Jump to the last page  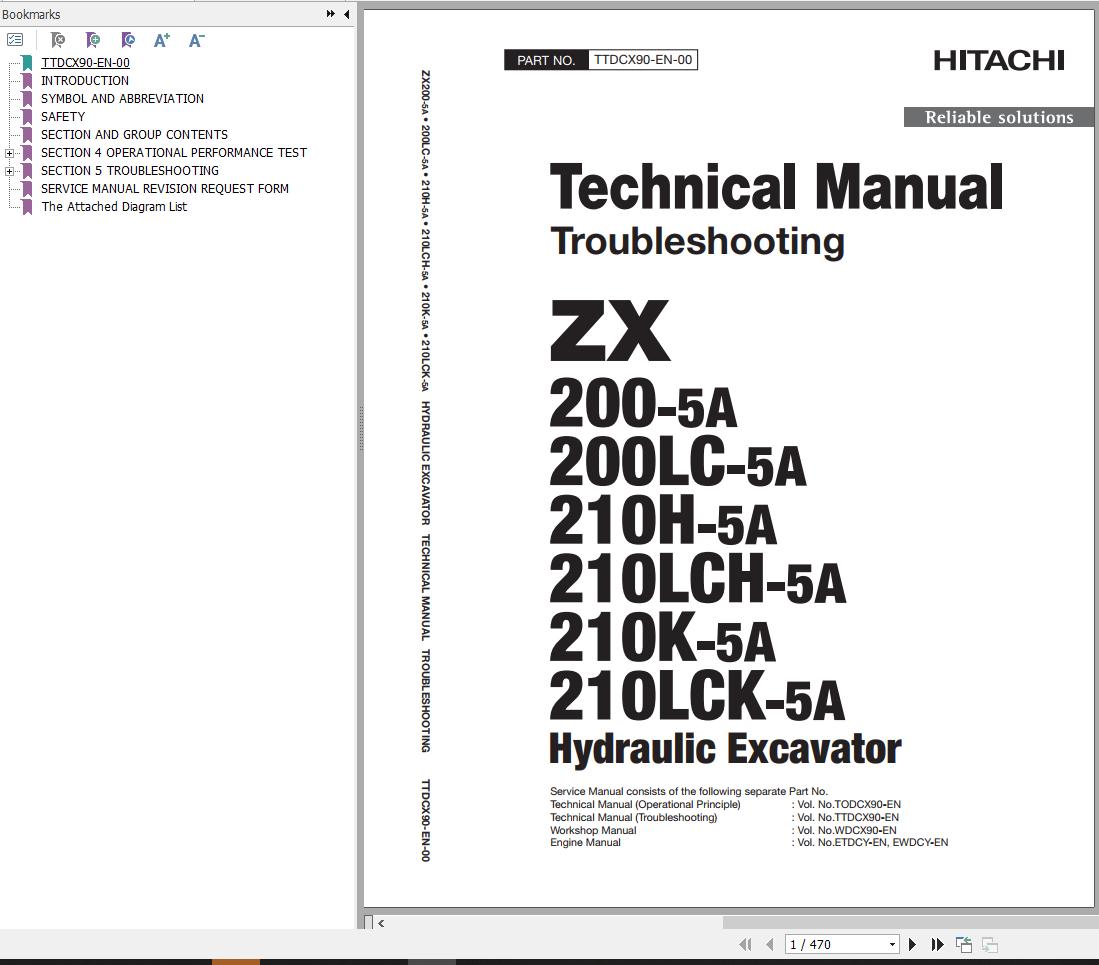coord(938,944)
